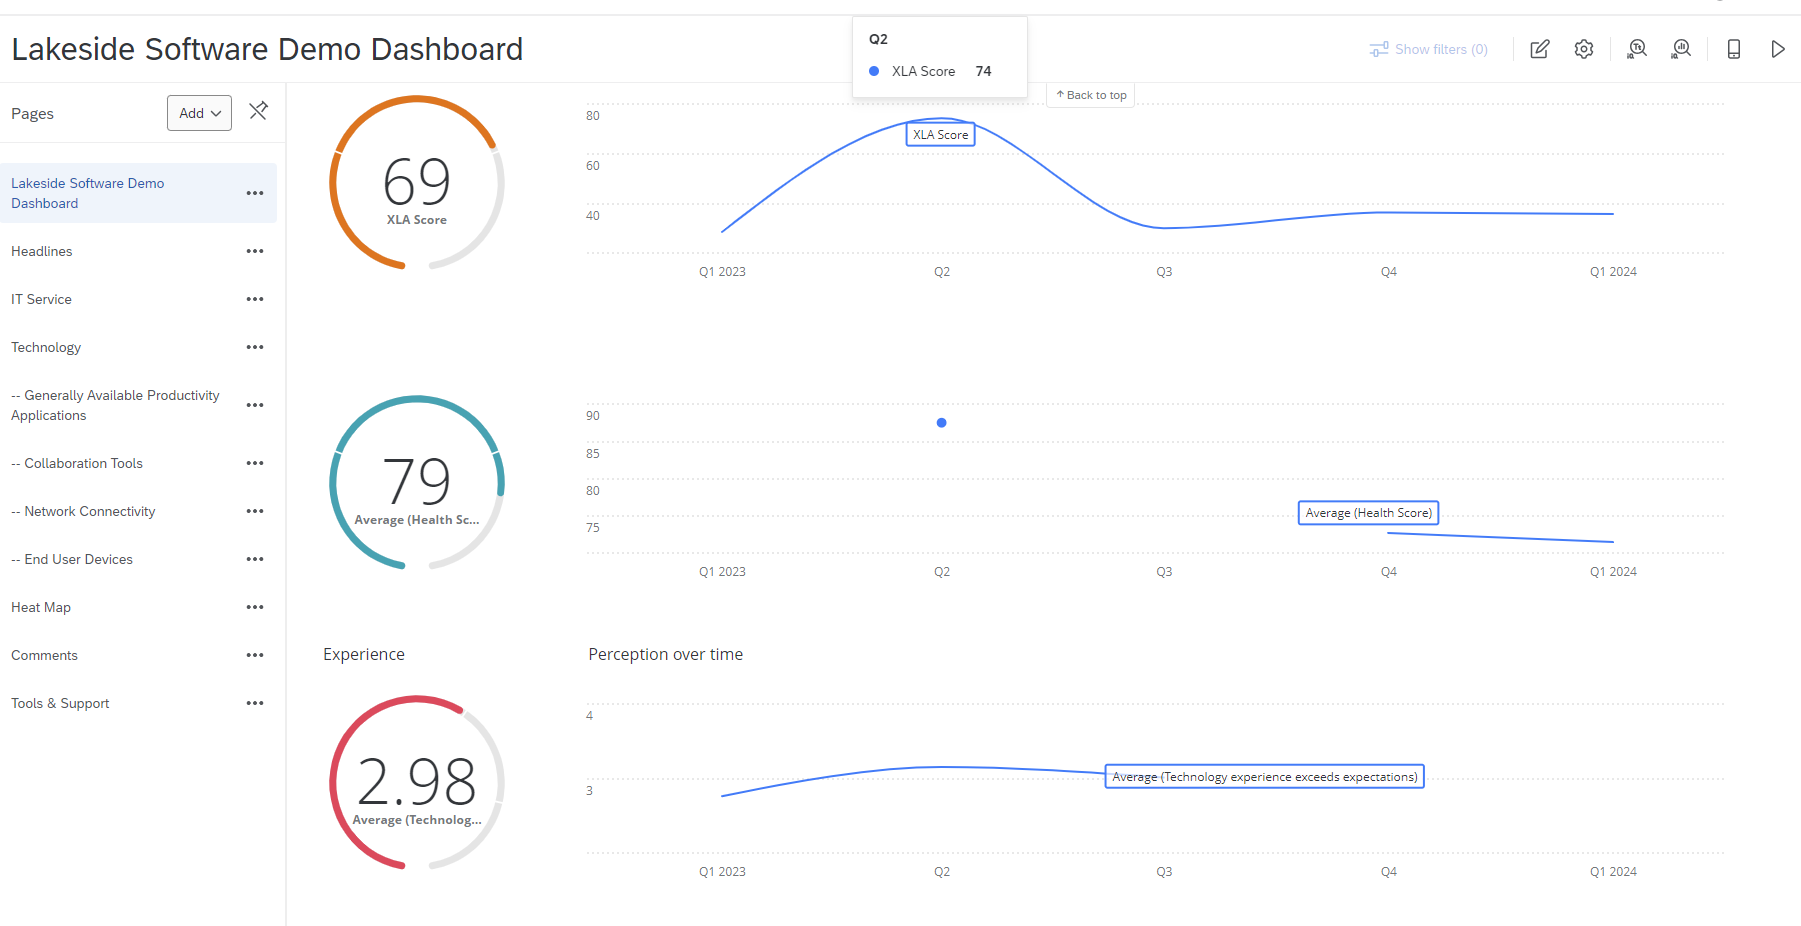
Task: Click the edit dashboard pencil icon
Action: click(1540, 49)
